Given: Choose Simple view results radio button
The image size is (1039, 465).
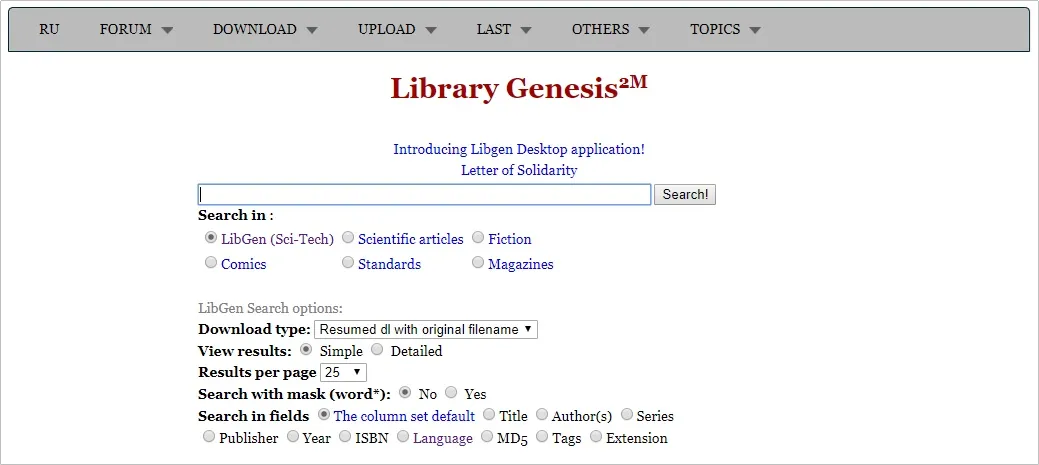Looking at the screenshot, I should pos(305,349).
